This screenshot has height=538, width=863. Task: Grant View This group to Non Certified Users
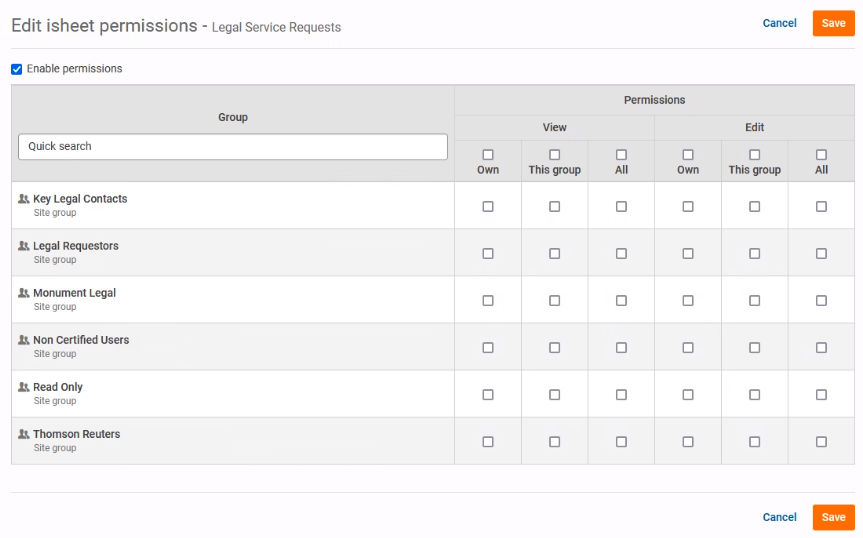click(x=554, y=348)
